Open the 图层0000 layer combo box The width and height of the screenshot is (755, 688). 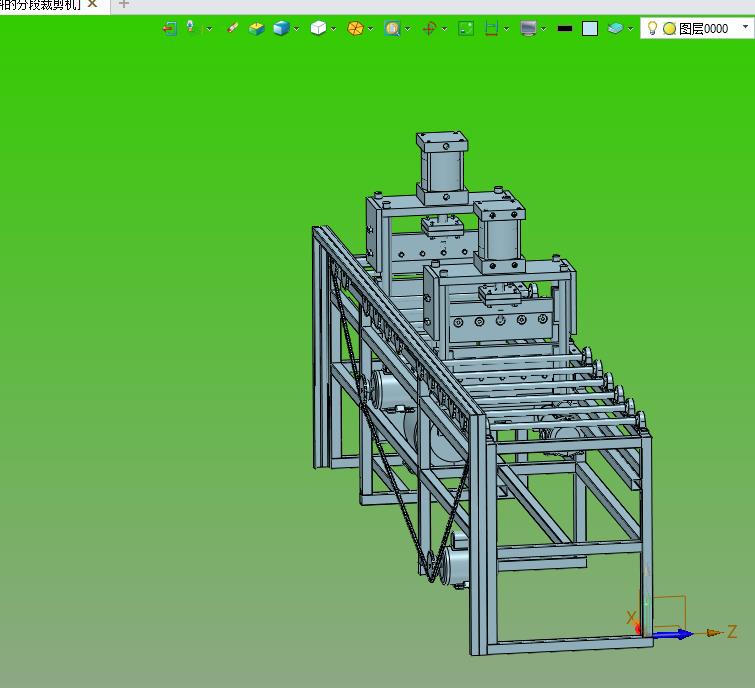click(x=697, y=28)
